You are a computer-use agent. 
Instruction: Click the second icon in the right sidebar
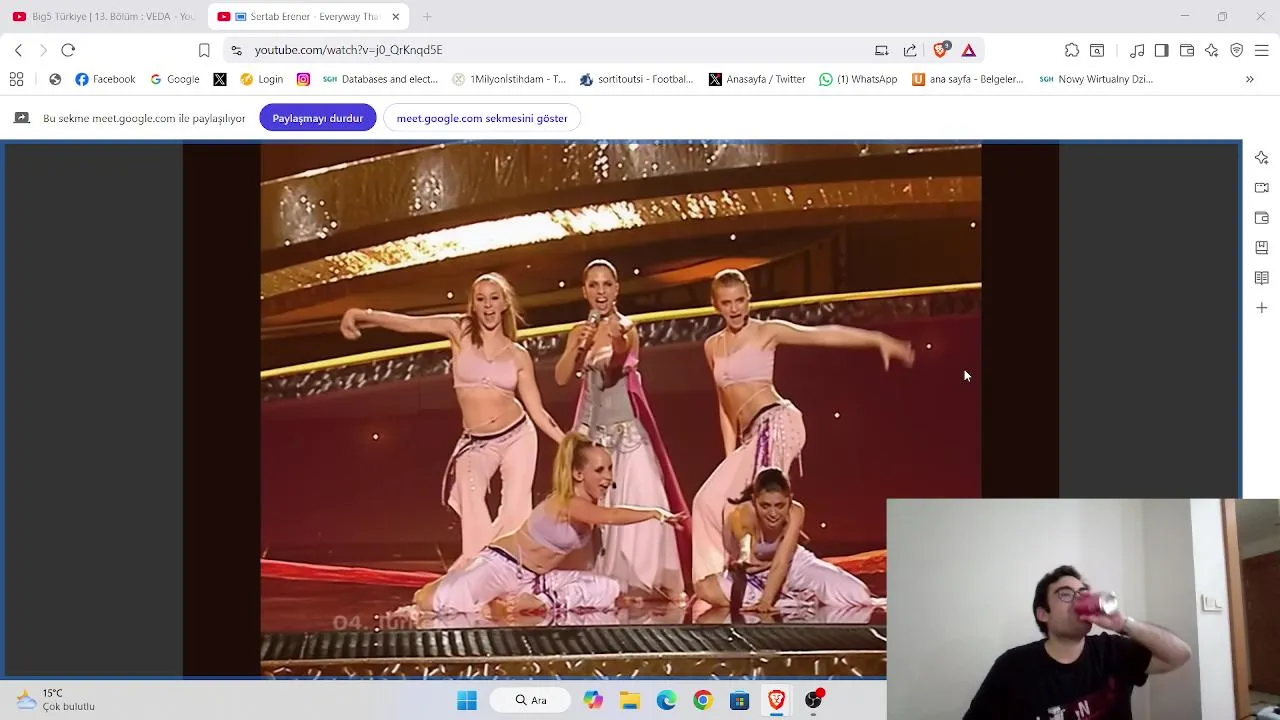tap(1262, 188)
